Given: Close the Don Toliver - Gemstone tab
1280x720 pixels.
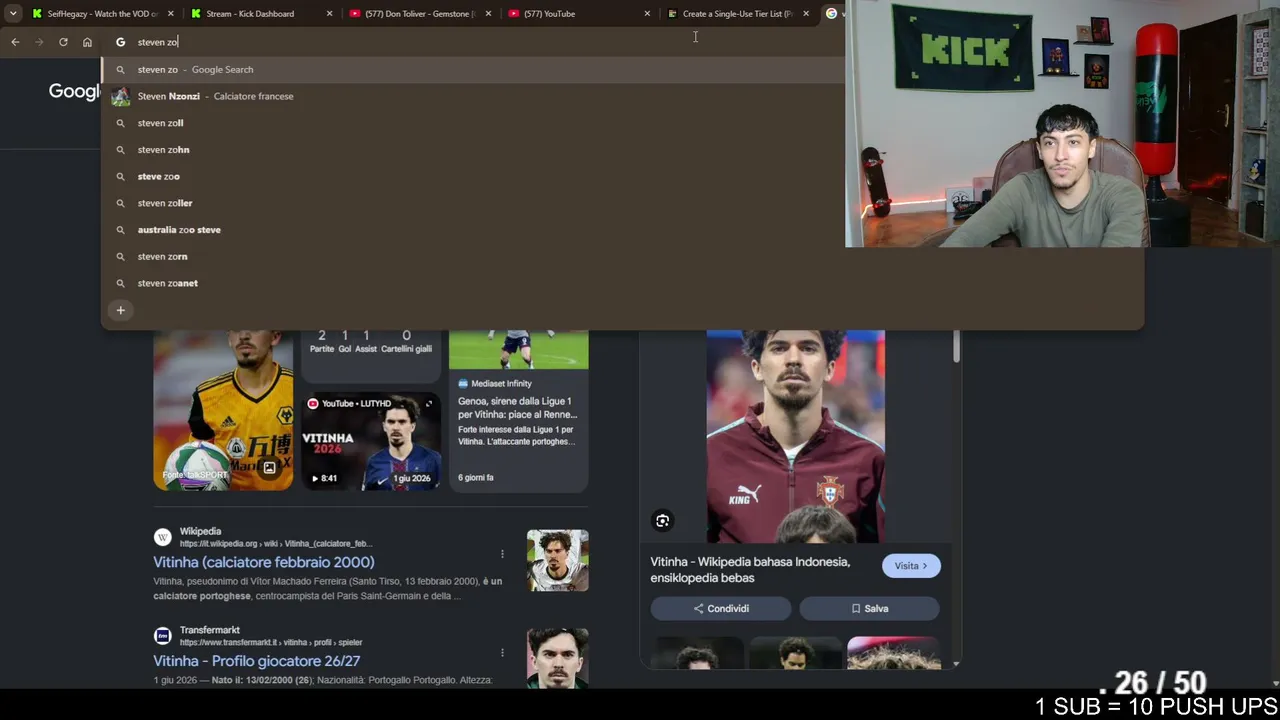Looking at the screenshot, I should pyautogui.click(x=488, y=14).
